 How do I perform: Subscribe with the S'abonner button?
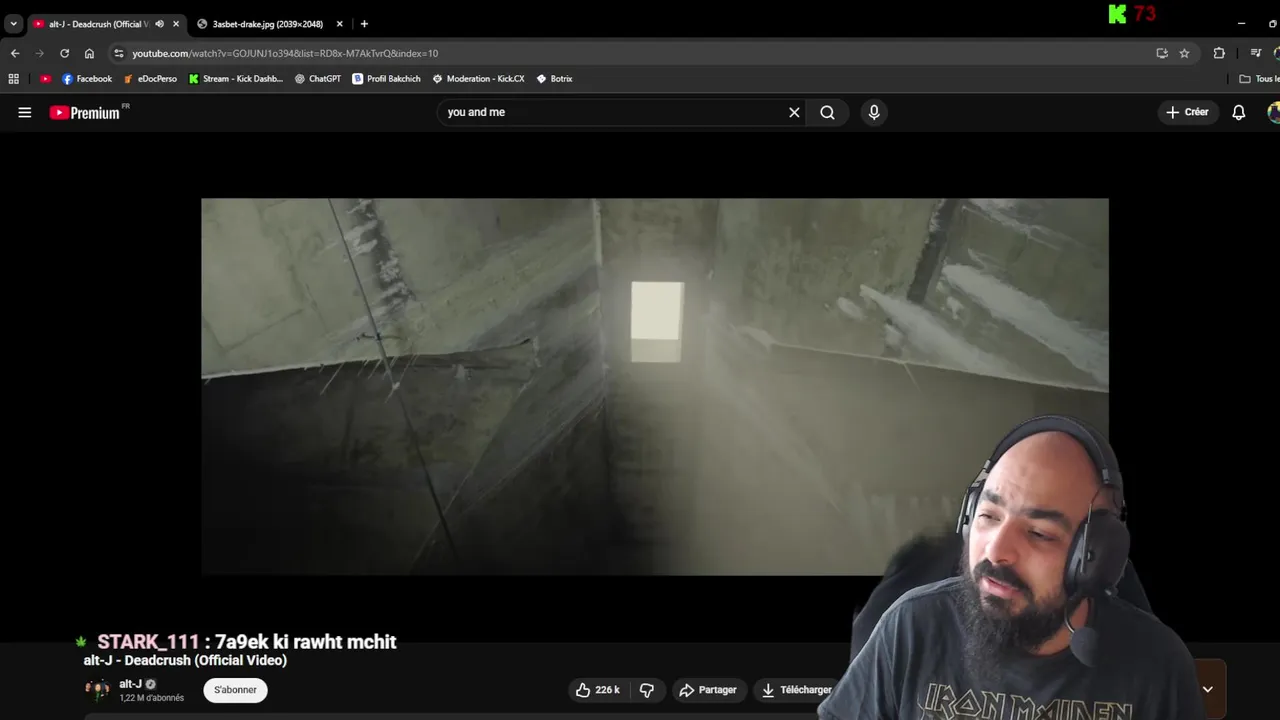click(236, 690)
